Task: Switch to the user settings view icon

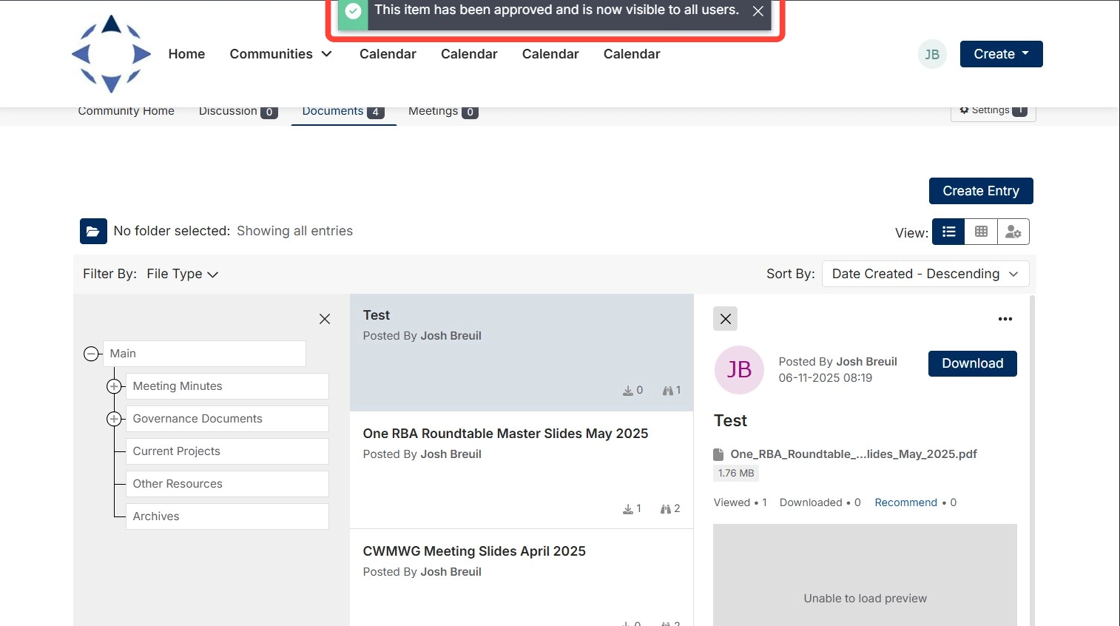Action: (x=1013, y=232)
